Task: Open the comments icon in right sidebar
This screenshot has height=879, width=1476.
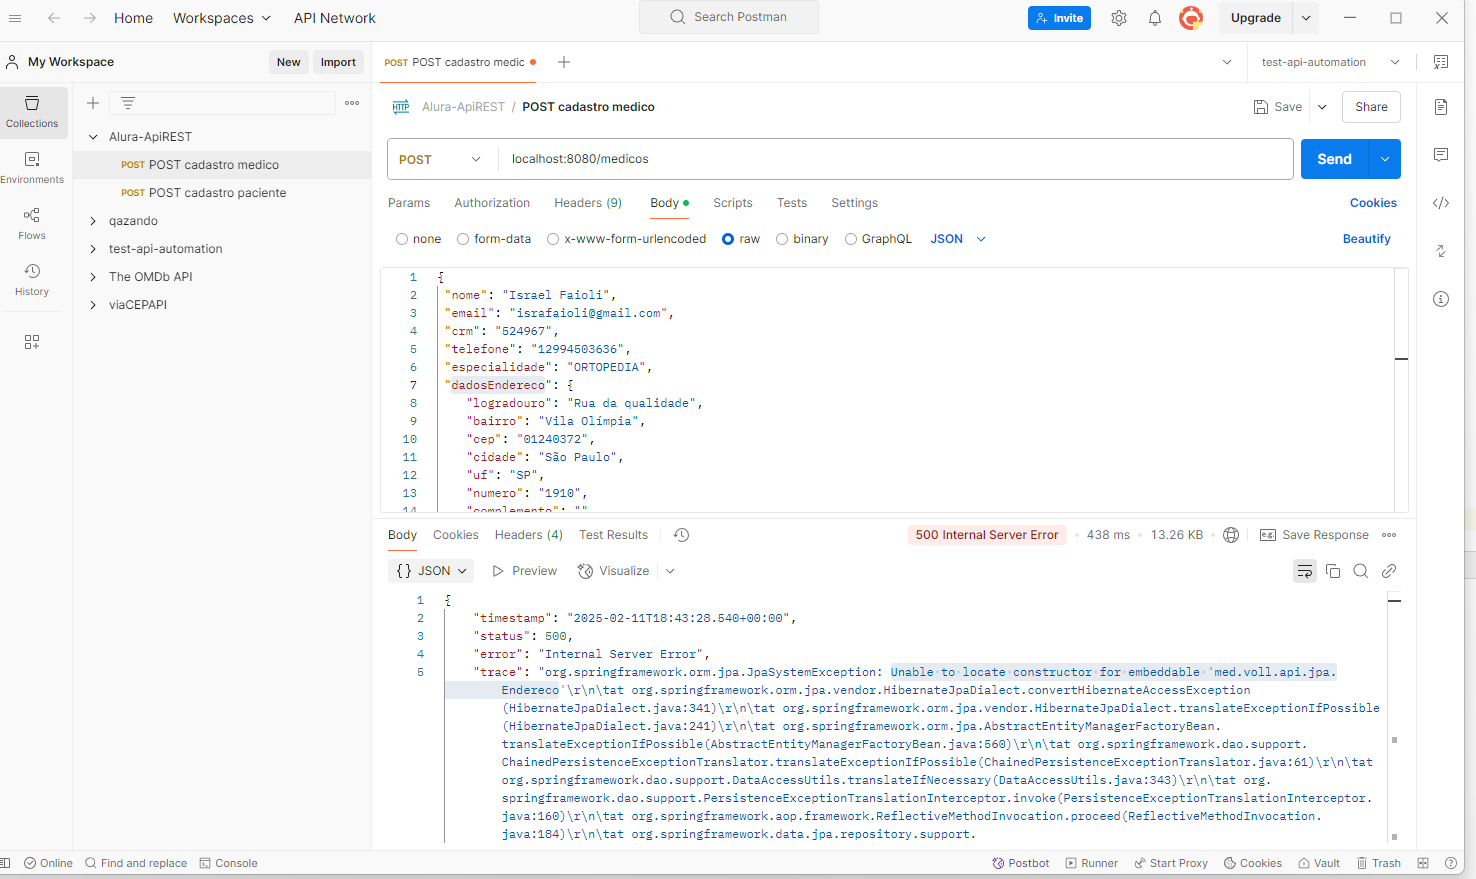Action: click(x=1441, y=155)
